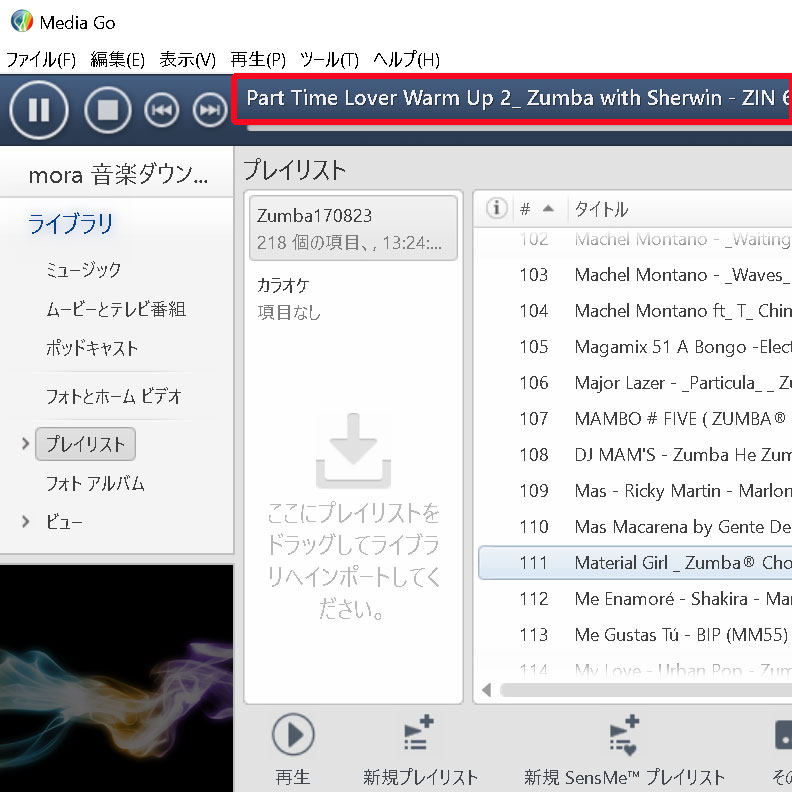Screen dimensions: 792x792
Task: Select track 111 Material Girl
Action: [x=635, y=563]
